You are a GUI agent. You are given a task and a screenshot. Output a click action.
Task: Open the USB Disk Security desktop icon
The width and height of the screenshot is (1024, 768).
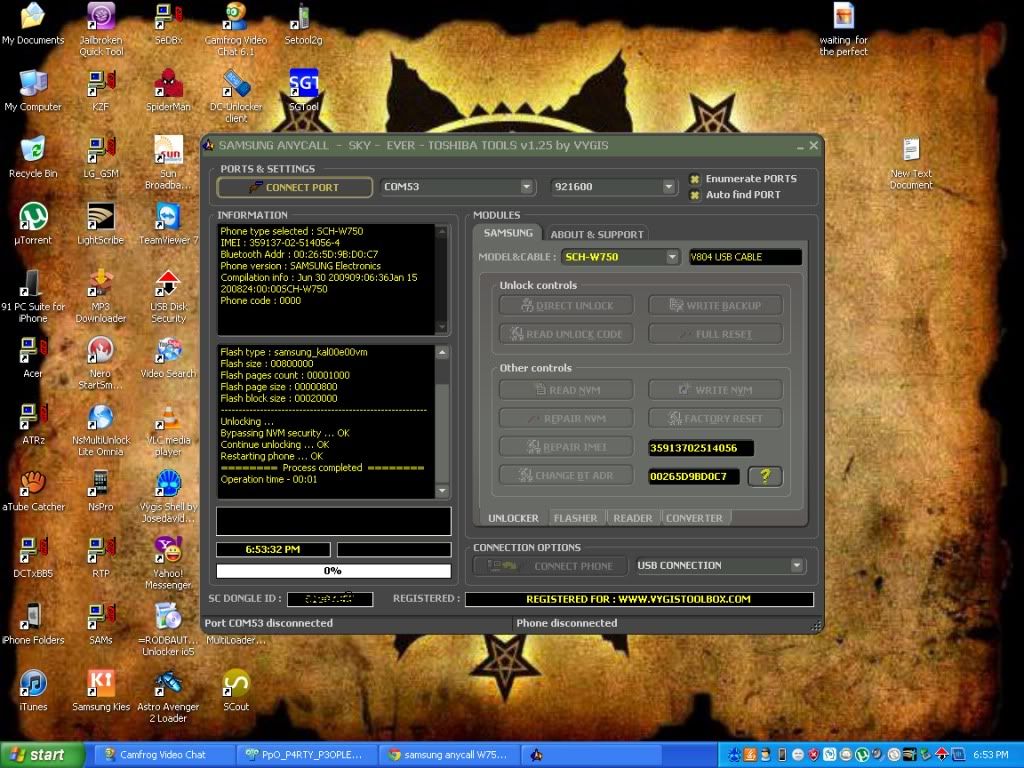tap(168, 296)
